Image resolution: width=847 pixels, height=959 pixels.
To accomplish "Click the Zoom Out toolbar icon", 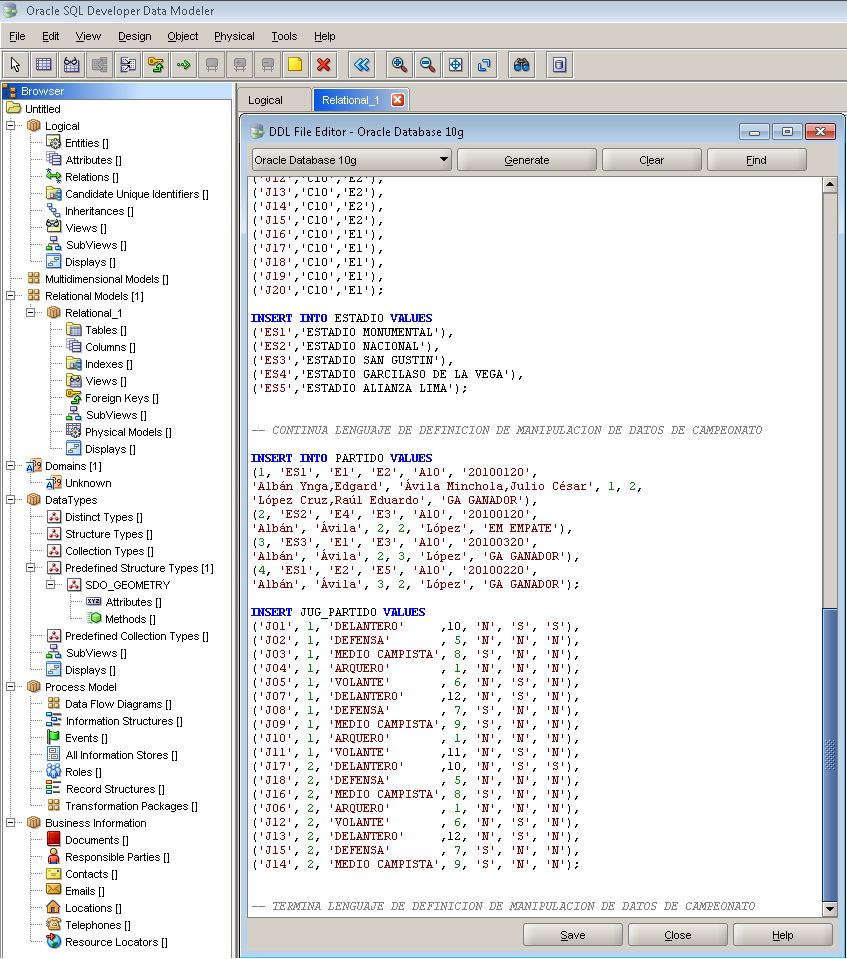I will click(427, 64).
